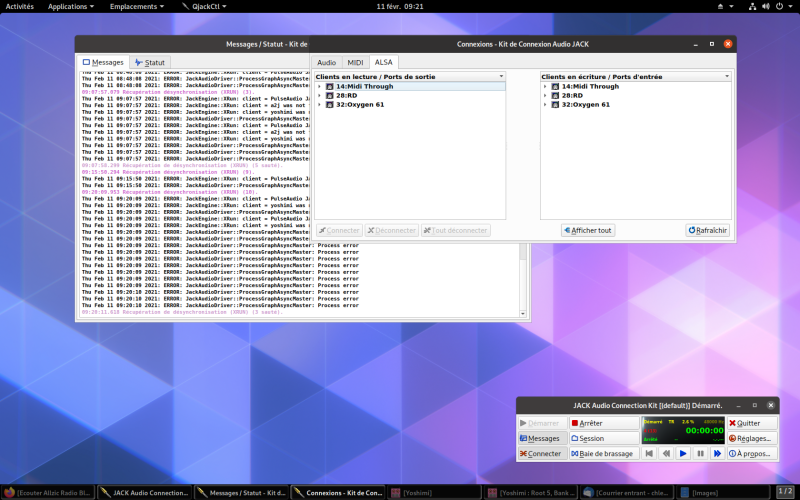Stop JACK with the Arrêter button

pyautogui.click(x=603, y=423)
